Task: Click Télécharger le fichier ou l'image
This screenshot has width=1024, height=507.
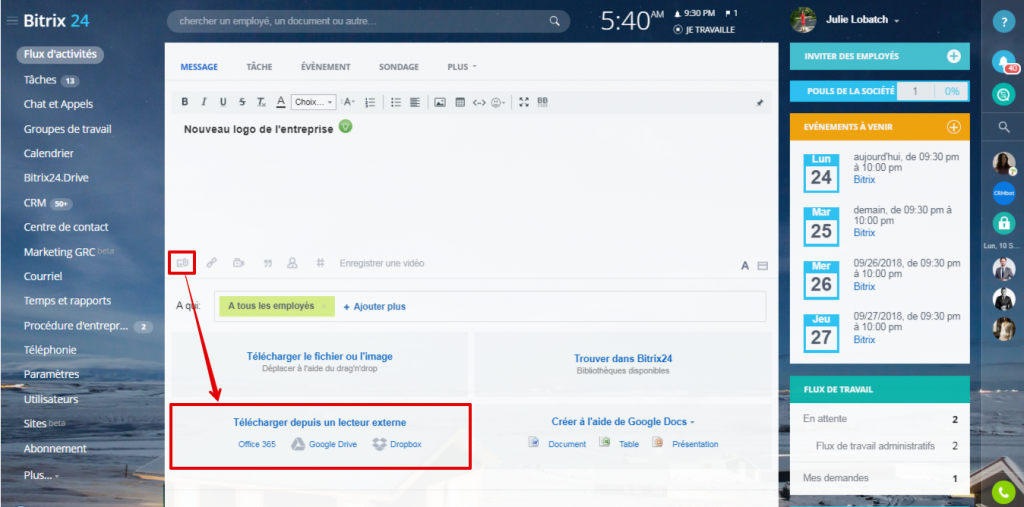Action: point(319,357)
